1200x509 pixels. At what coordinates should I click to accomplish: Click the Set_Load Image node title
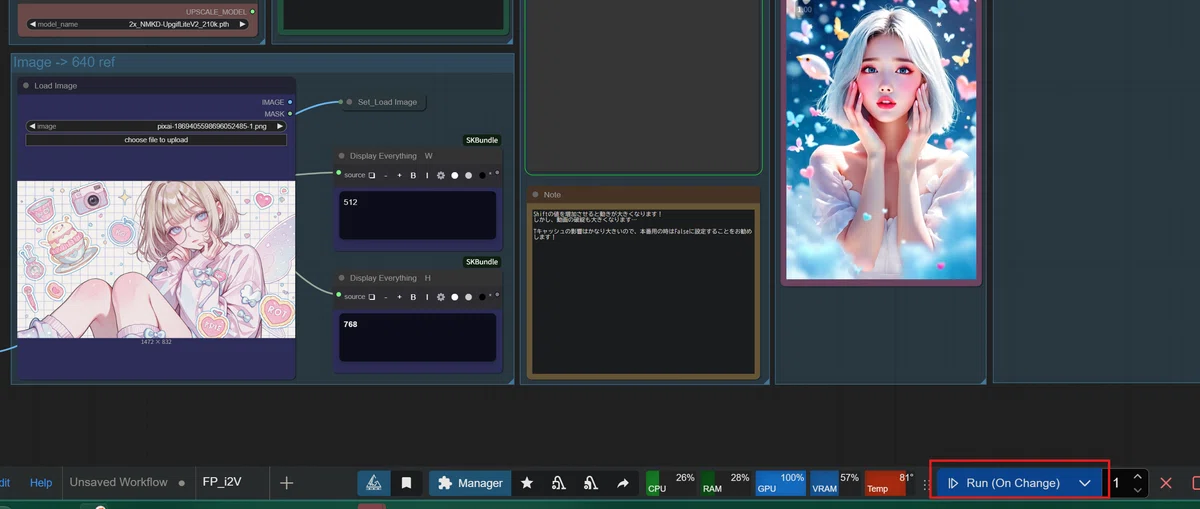(x=387, y=102)
